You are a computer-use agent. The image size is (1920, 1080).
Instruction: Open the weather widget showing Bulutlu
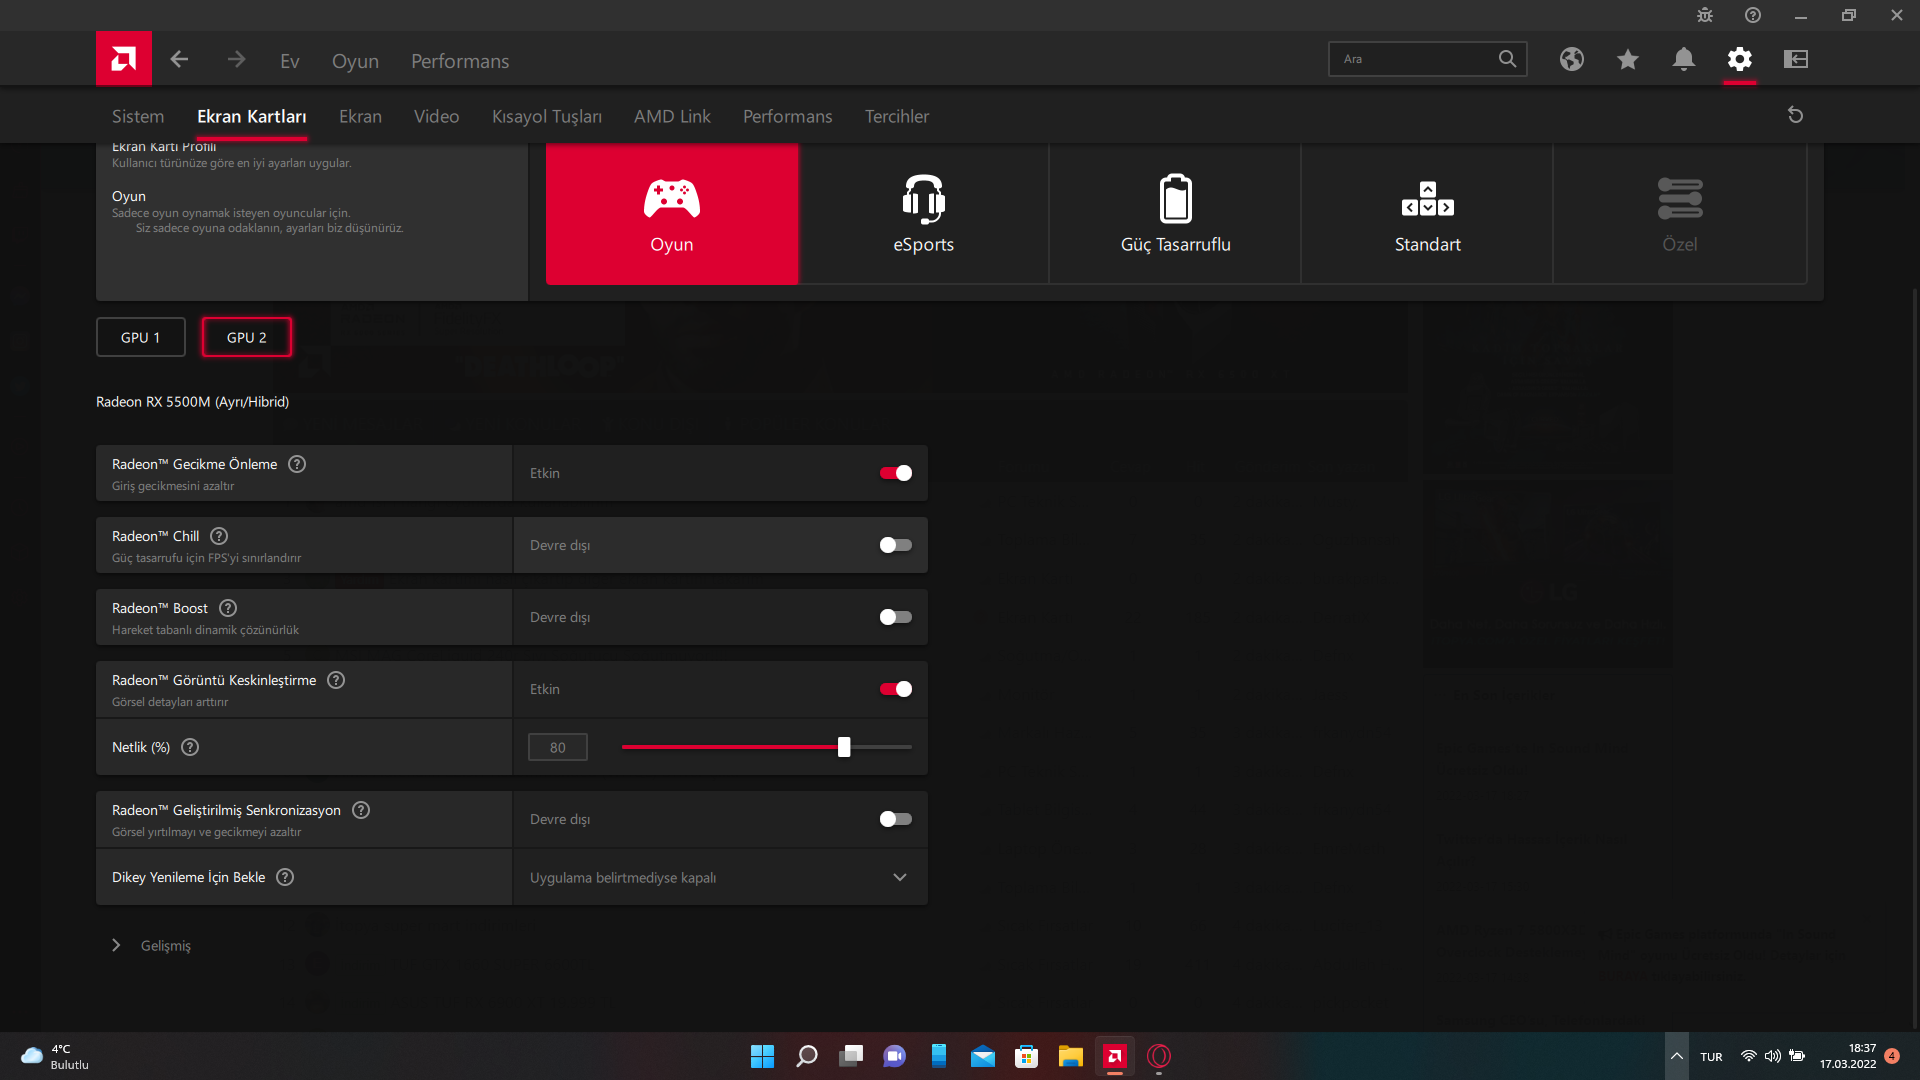coord(55,1056)
